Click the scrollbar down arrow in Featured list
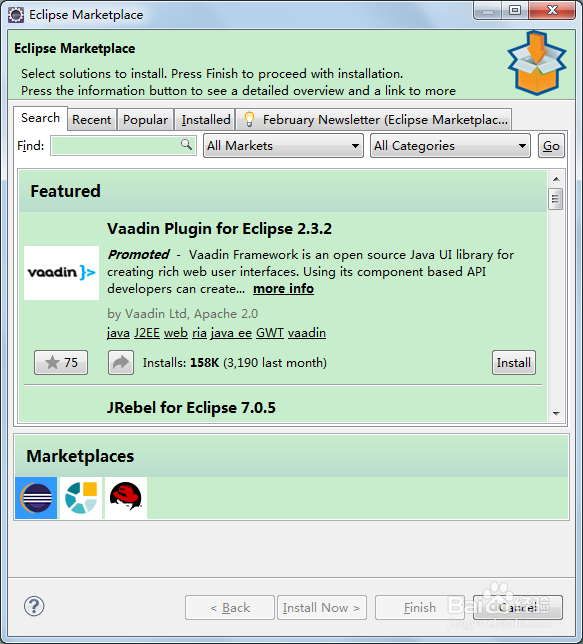 (x=556, y=414)
